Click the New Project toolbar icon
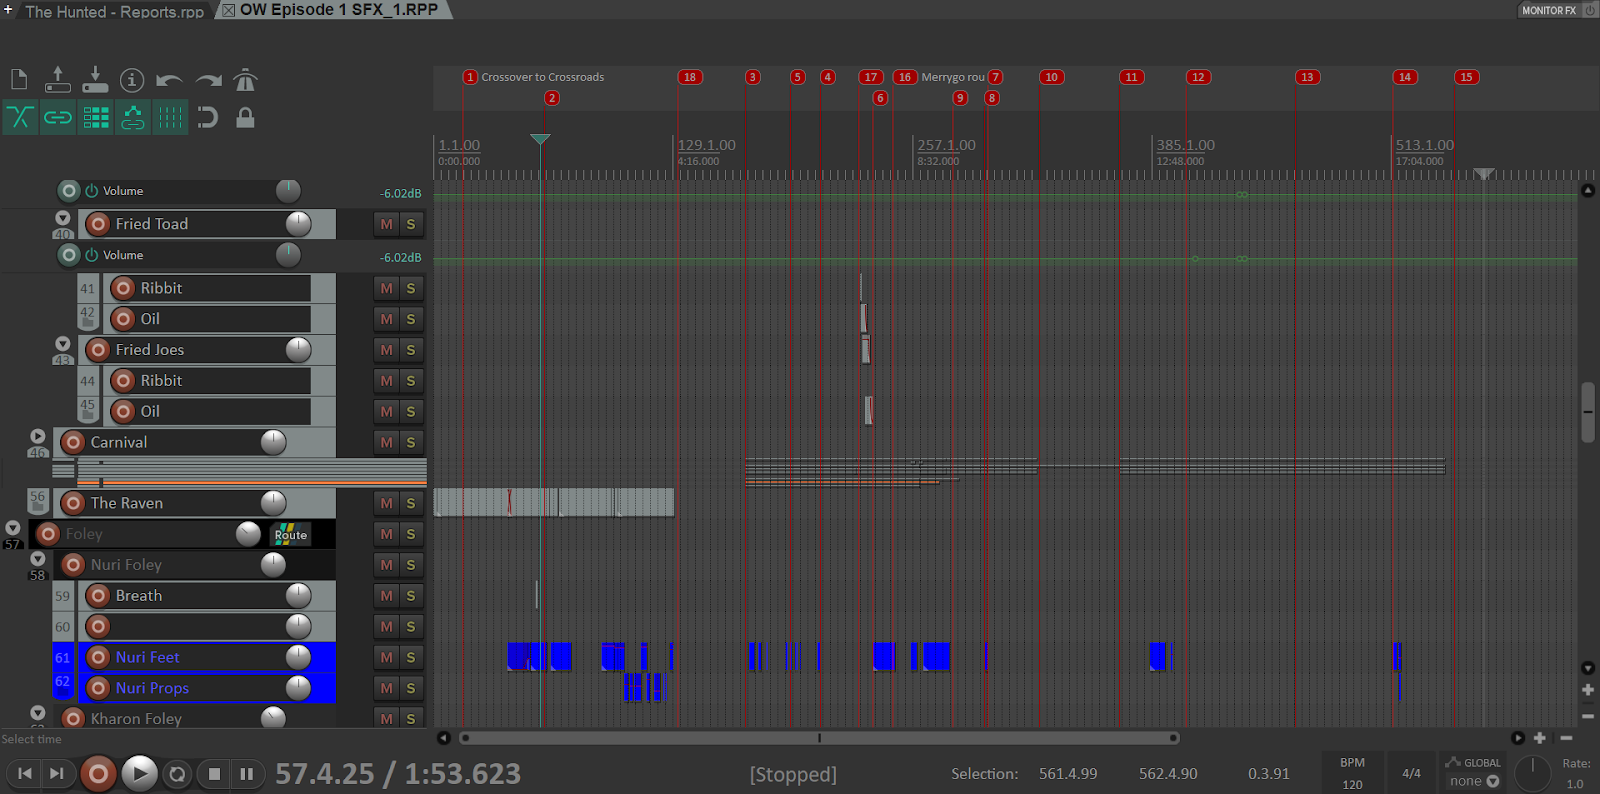Image resolution: width=1600 pixels, height=794 pixels. (19, 80)
